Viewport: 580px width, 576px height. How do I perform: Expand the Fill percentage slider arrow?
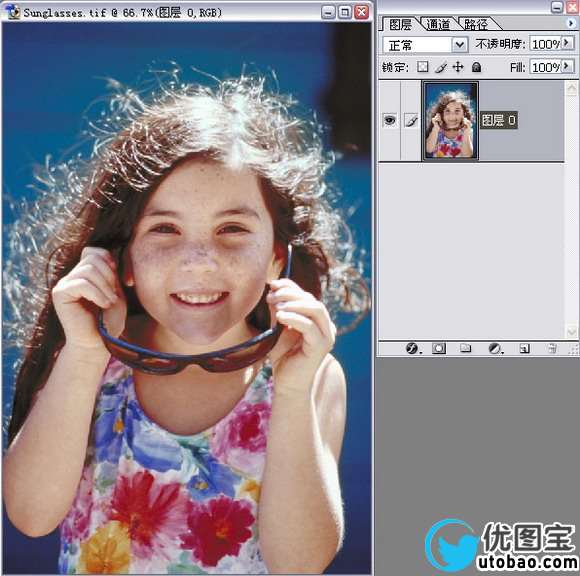(x=567, y=67)
